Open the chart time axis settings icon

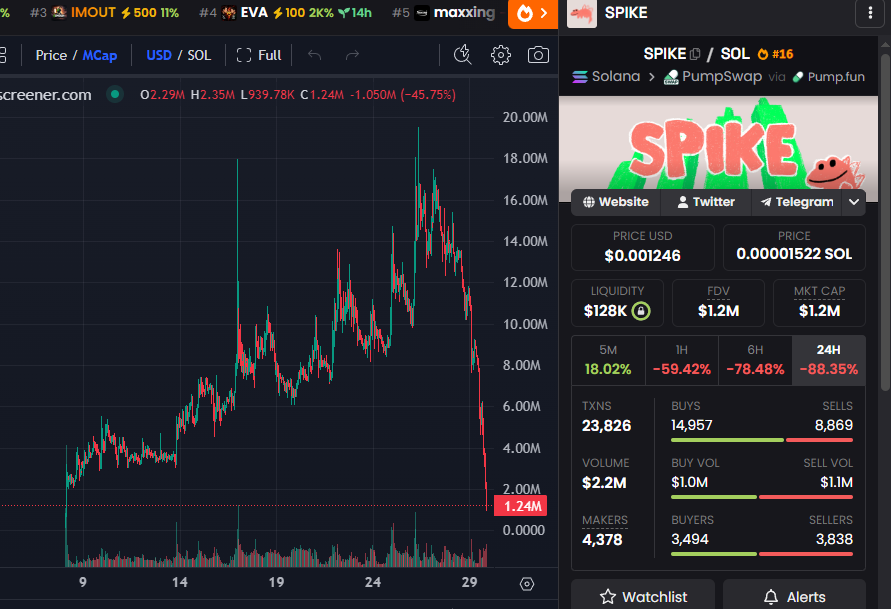tap(527, 584)
